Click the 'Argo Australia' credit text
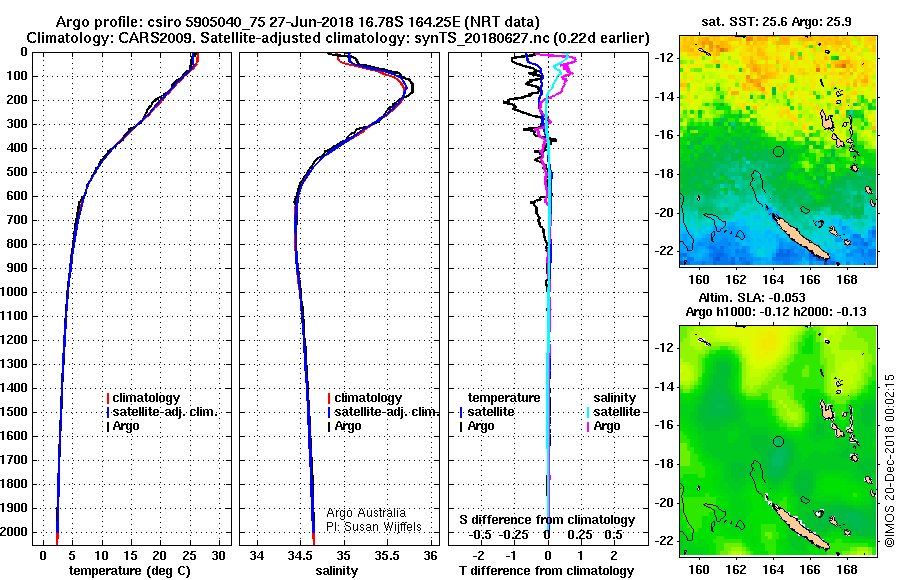The width and height of the screenshot is (900, 580). [x=366, y=512]
